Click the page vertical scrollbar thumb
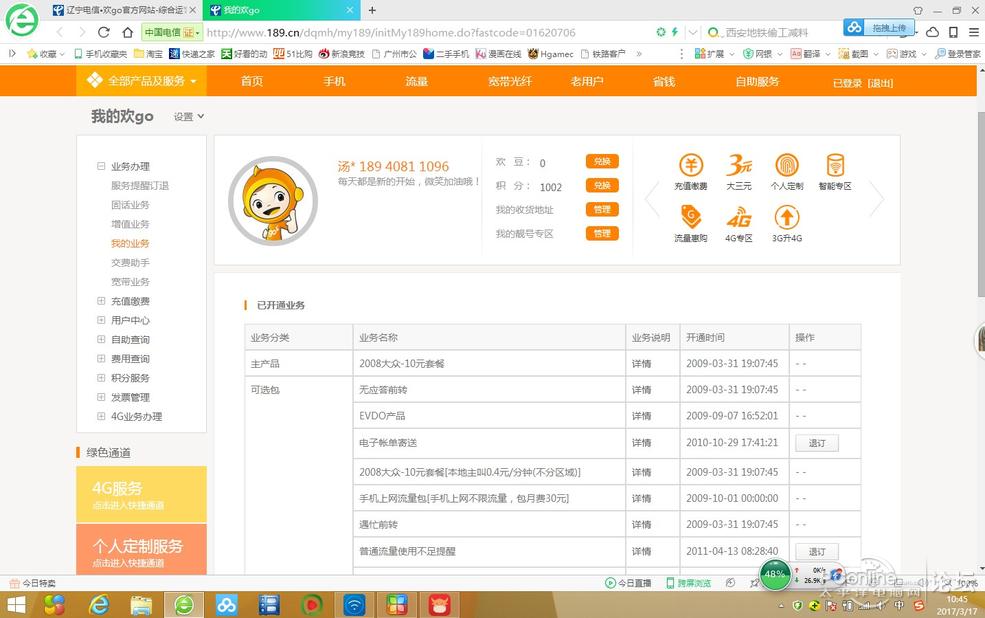This screenshot has width=985, height=618. (x=981, y=204)
